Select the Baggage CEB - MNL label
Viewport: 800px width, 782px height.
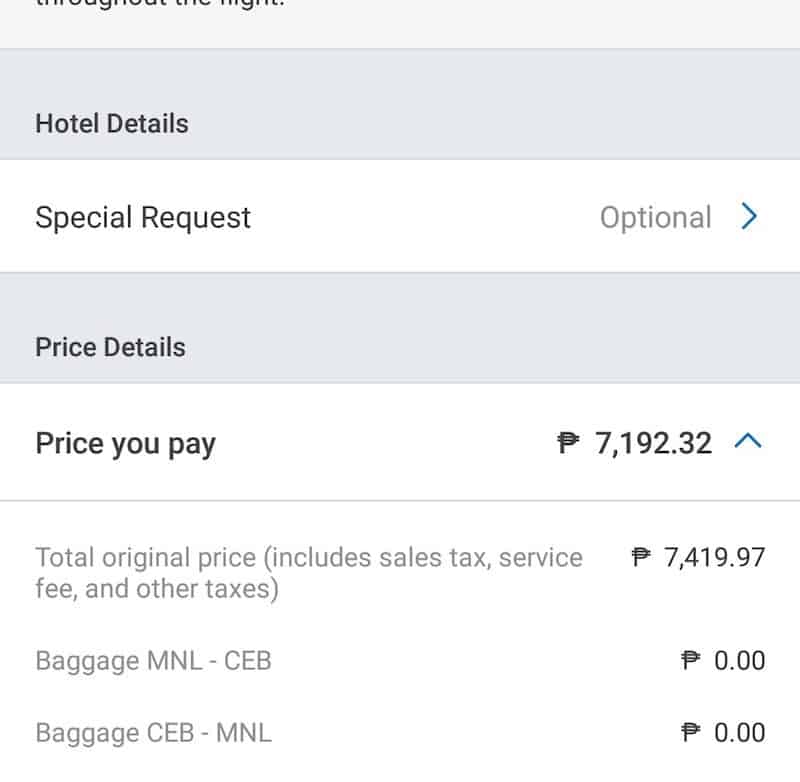pos(153,733)
